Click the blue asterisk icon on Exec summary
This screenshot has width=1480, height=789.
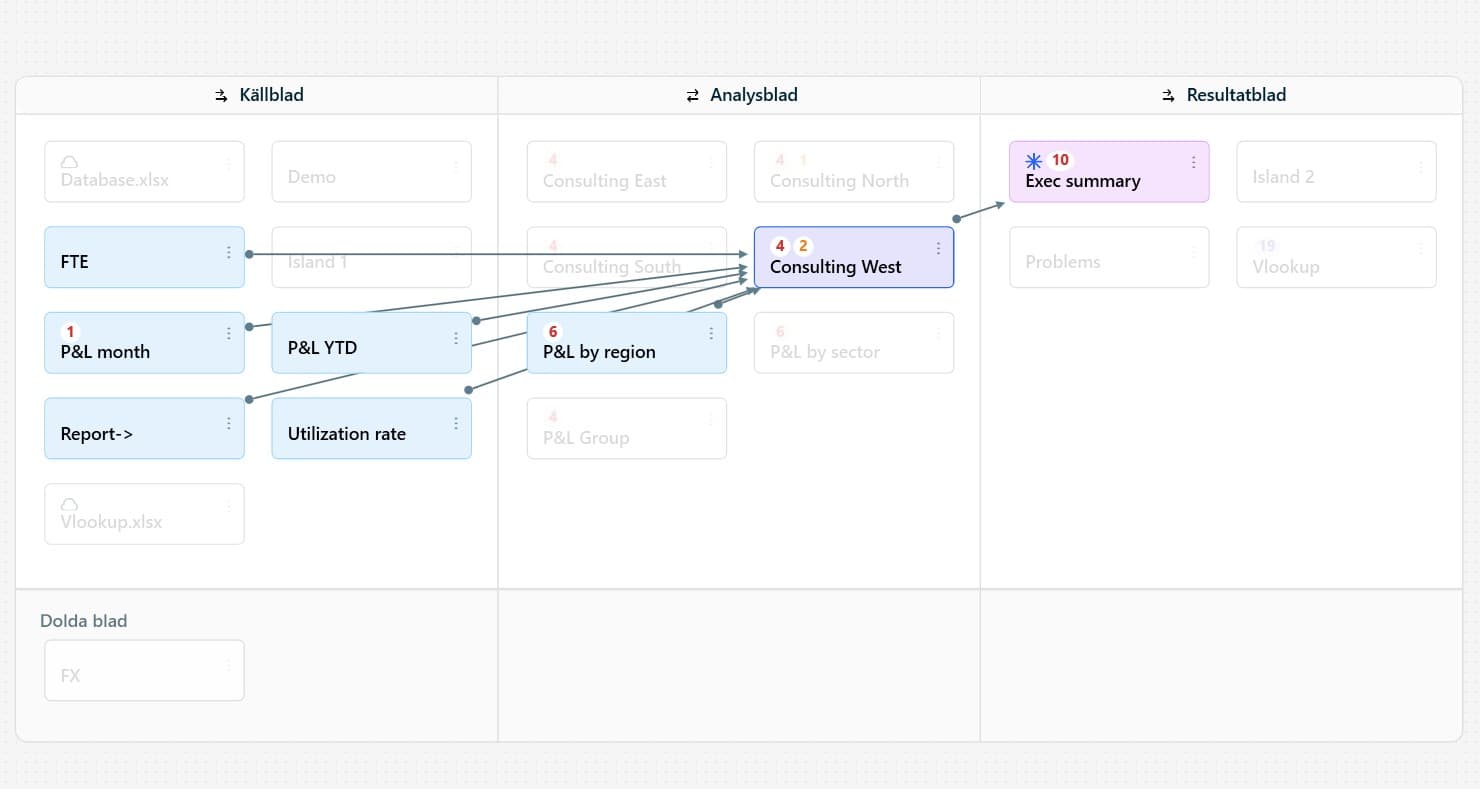(1034, 160)
